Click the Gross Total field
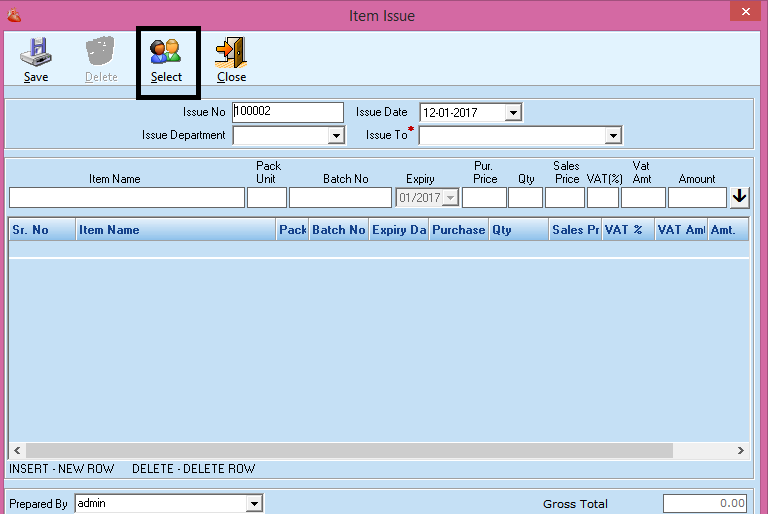This screenshot has height=514, width=770. pyautogui.click(x=705, y=504)
